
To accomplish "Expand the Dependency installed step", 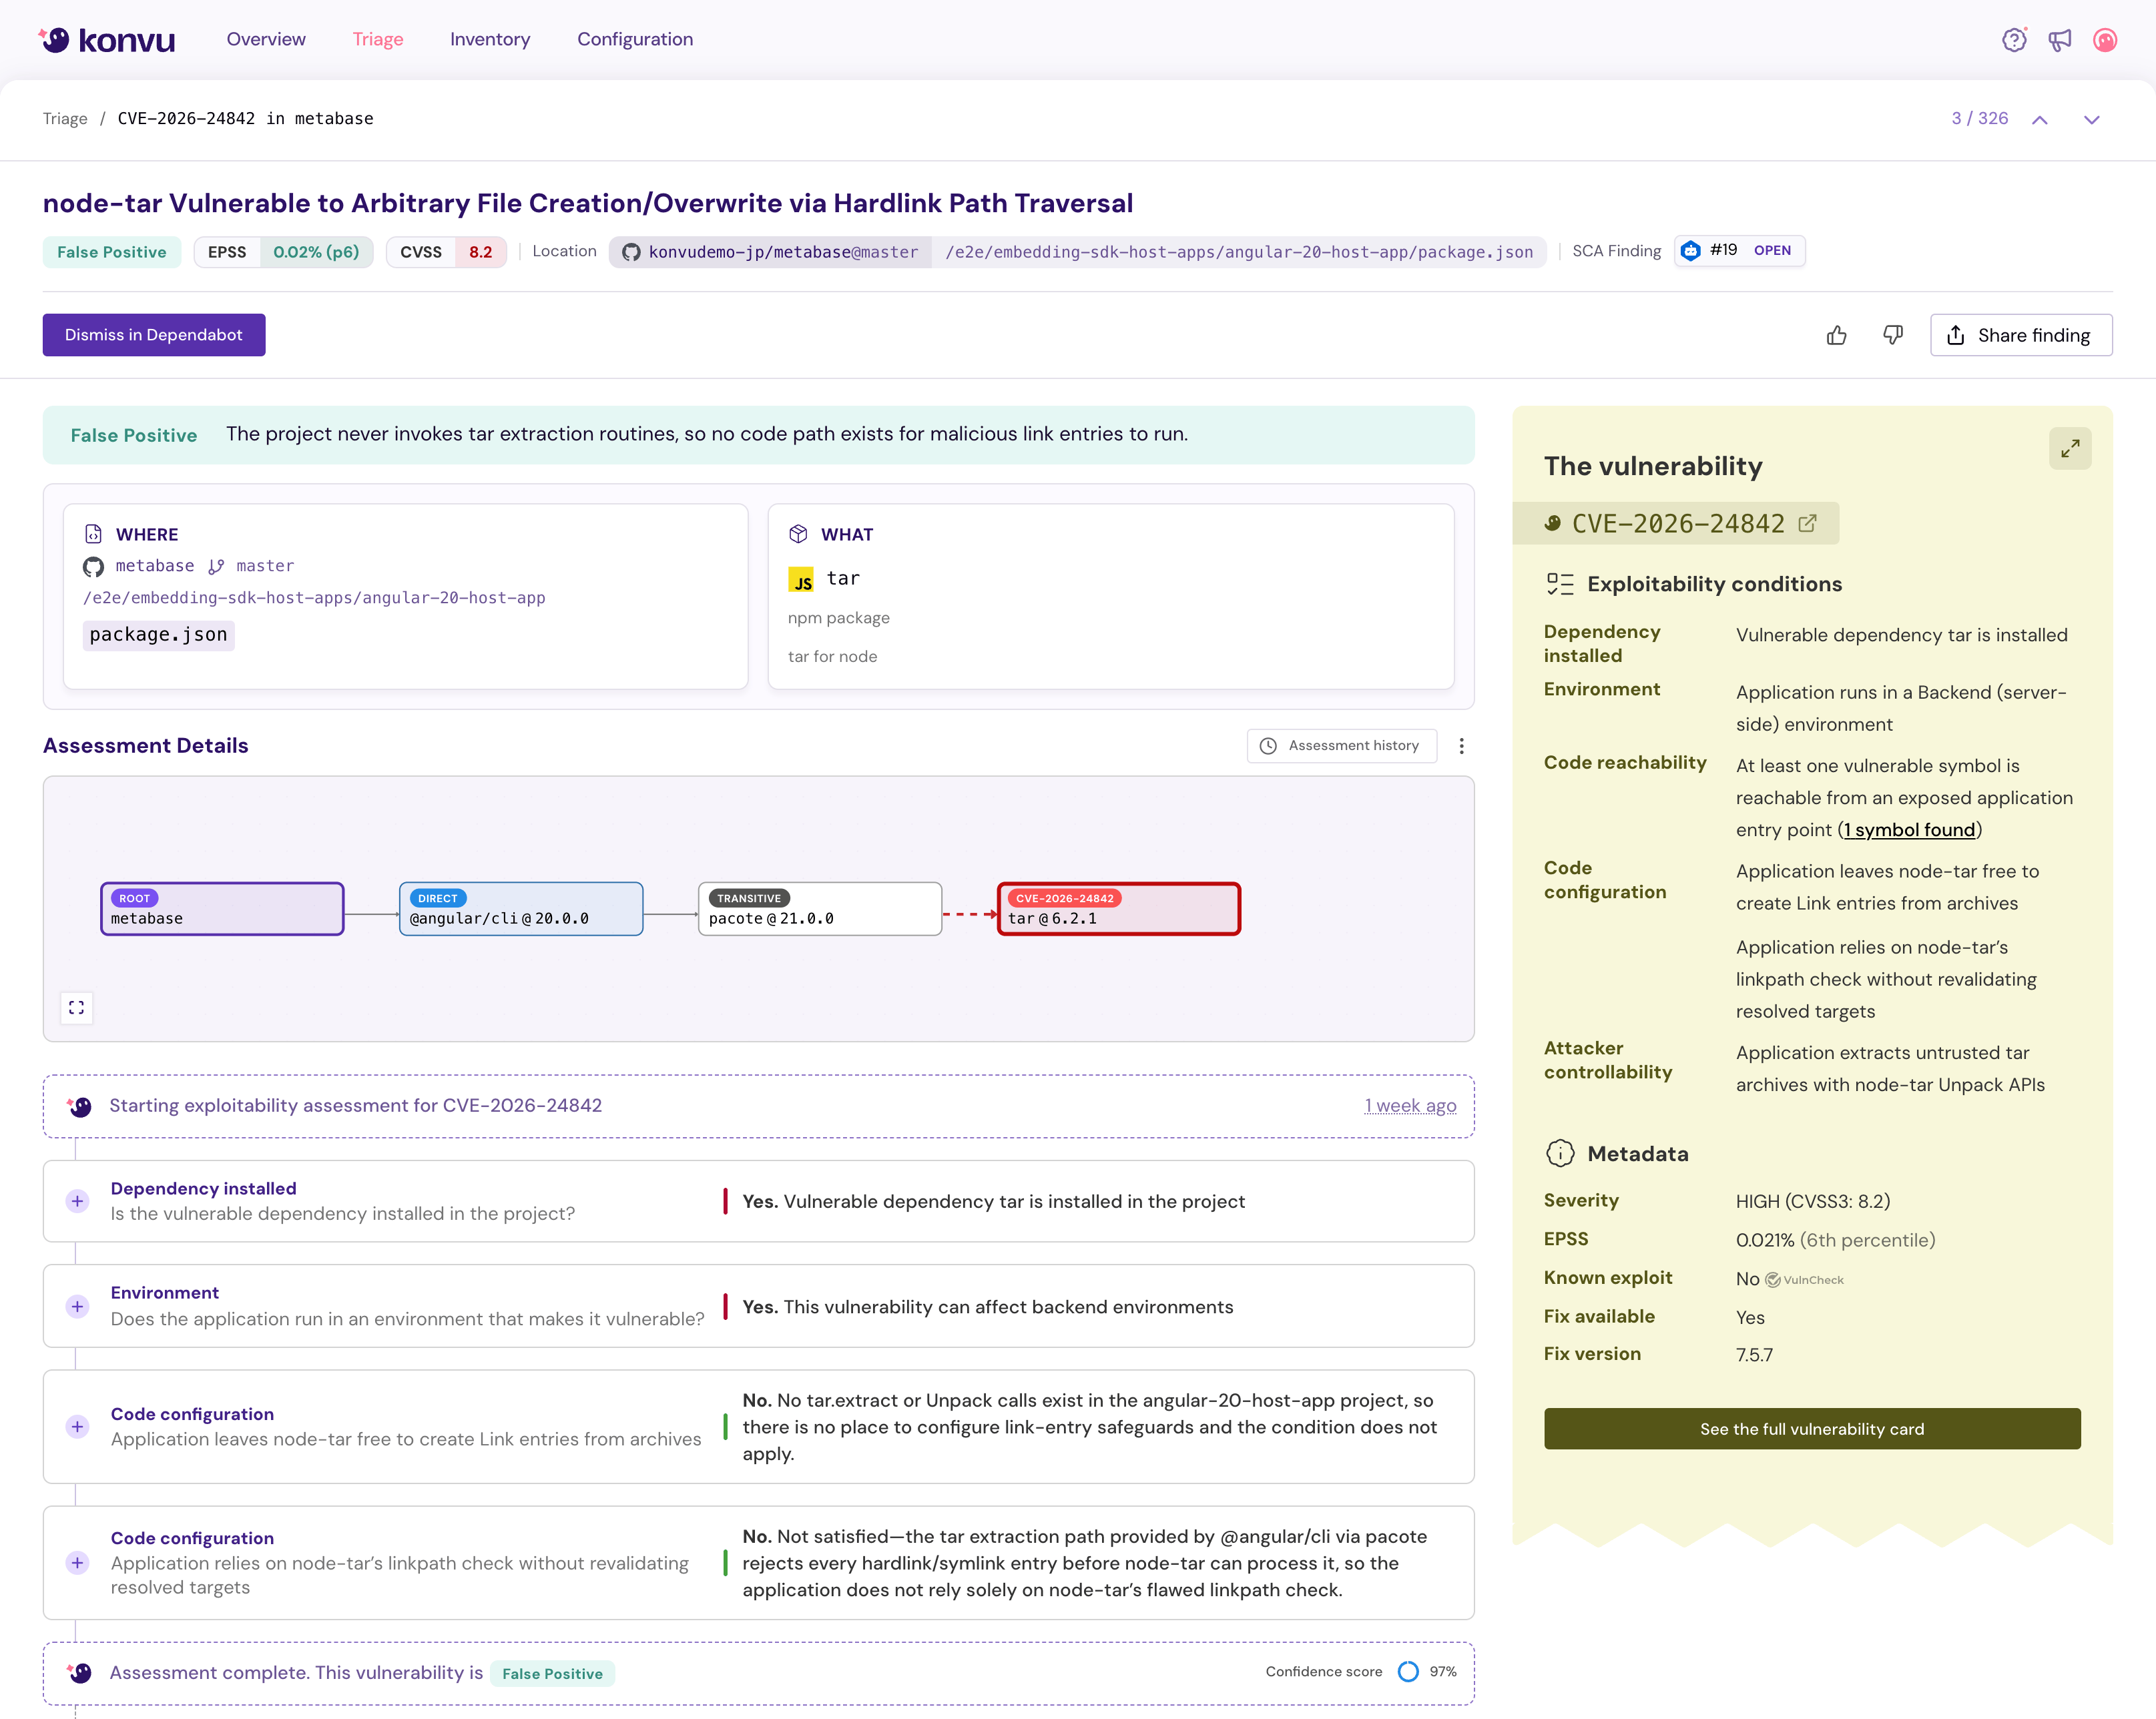I will [77, 1201].
